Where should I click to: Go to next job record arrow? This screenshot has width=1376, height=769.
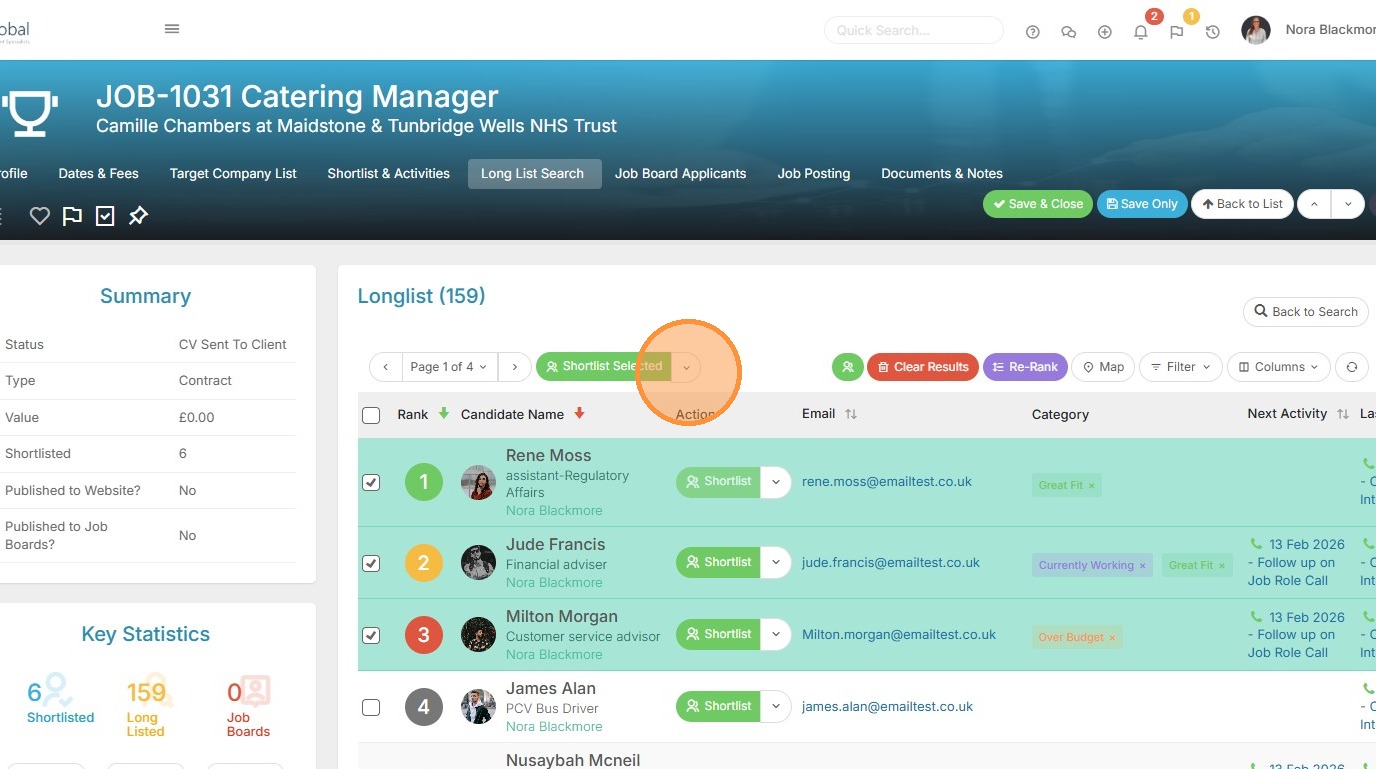(x=1348, y=204)
